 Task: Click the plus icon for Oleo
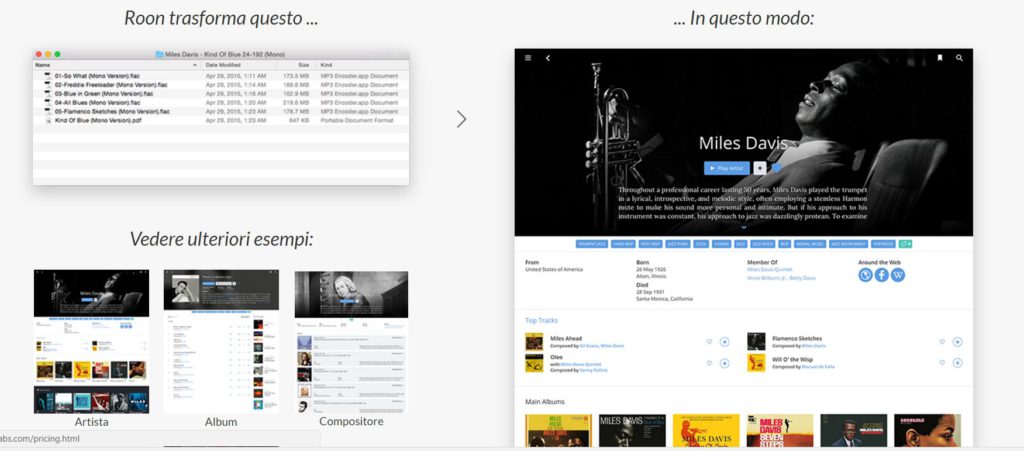(x=724, y=363)
